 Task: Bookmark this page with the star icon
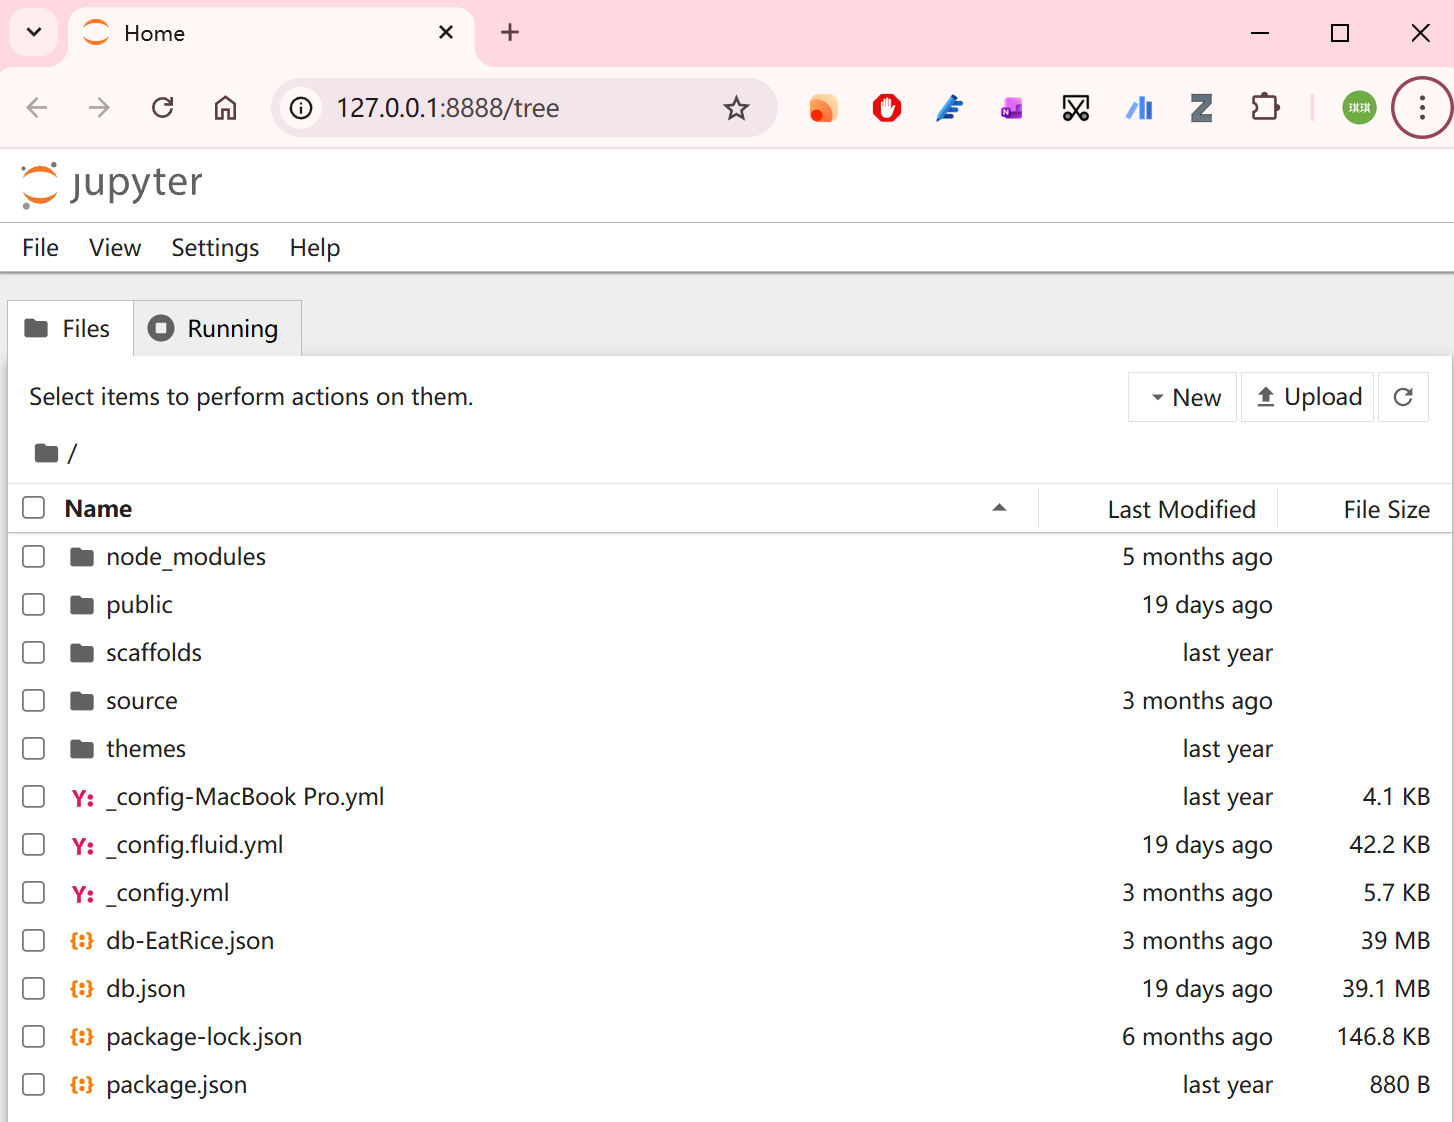tap(736, 108)
